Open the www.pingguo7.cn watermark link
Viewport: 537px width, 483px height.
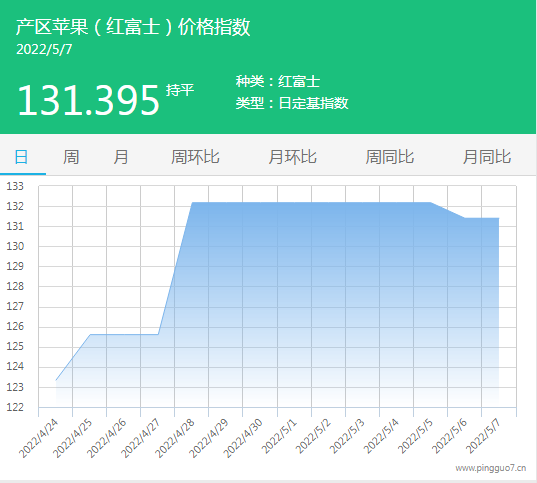point(490,468)
